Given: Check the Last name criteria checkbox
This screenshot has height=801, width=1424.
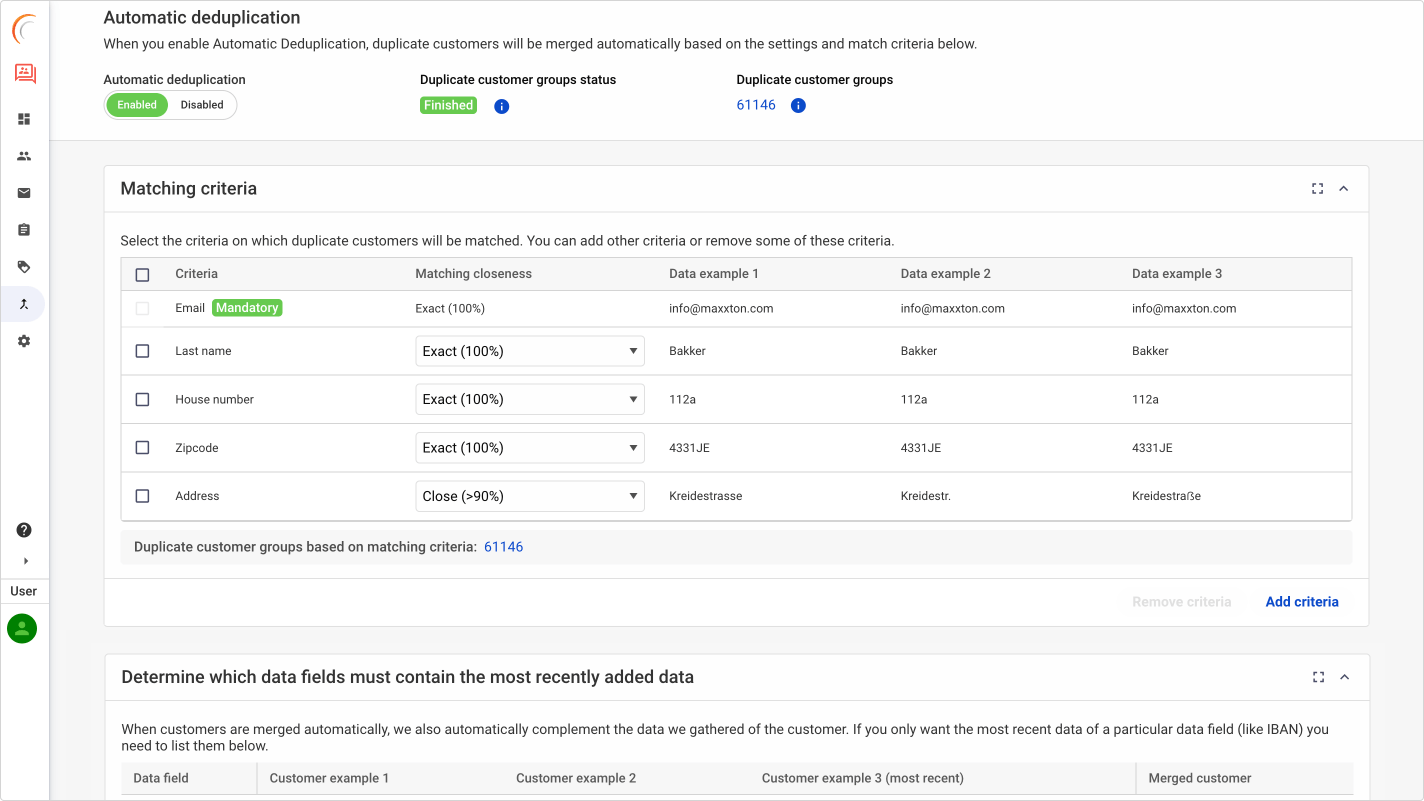Looking at the screenshot, I should [142, 351].
